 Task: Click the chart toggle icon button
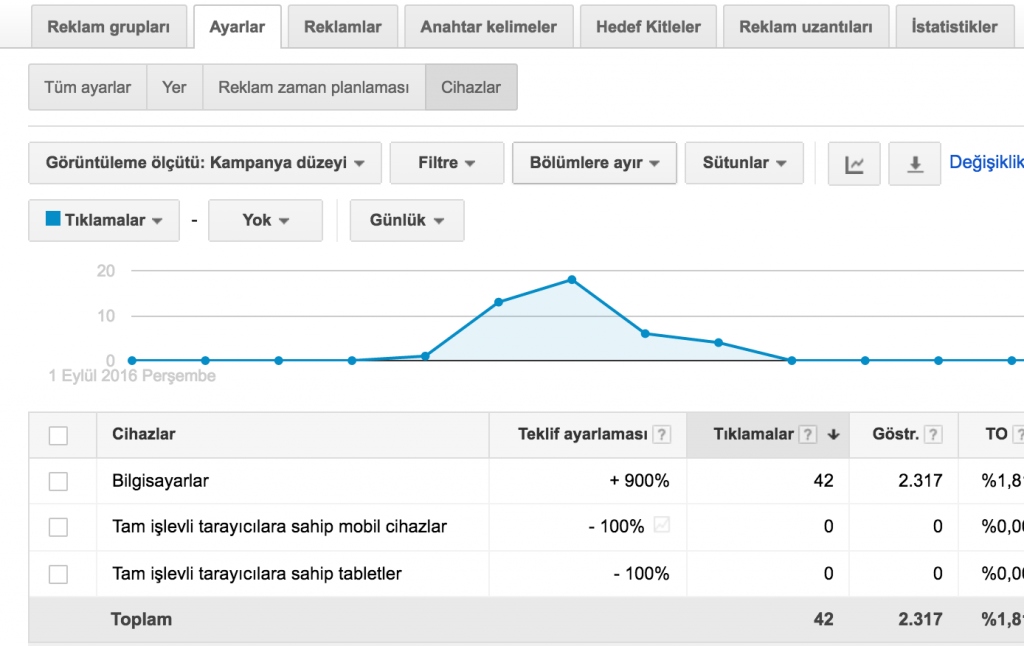(854, 164)
